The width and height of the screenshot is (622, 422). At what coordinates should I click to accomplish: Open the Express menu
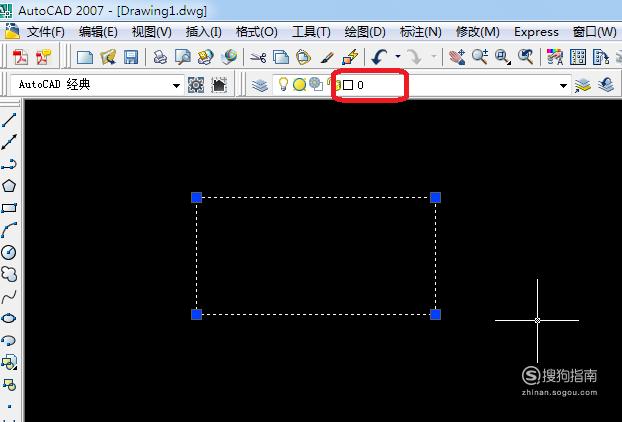[536, 32]
